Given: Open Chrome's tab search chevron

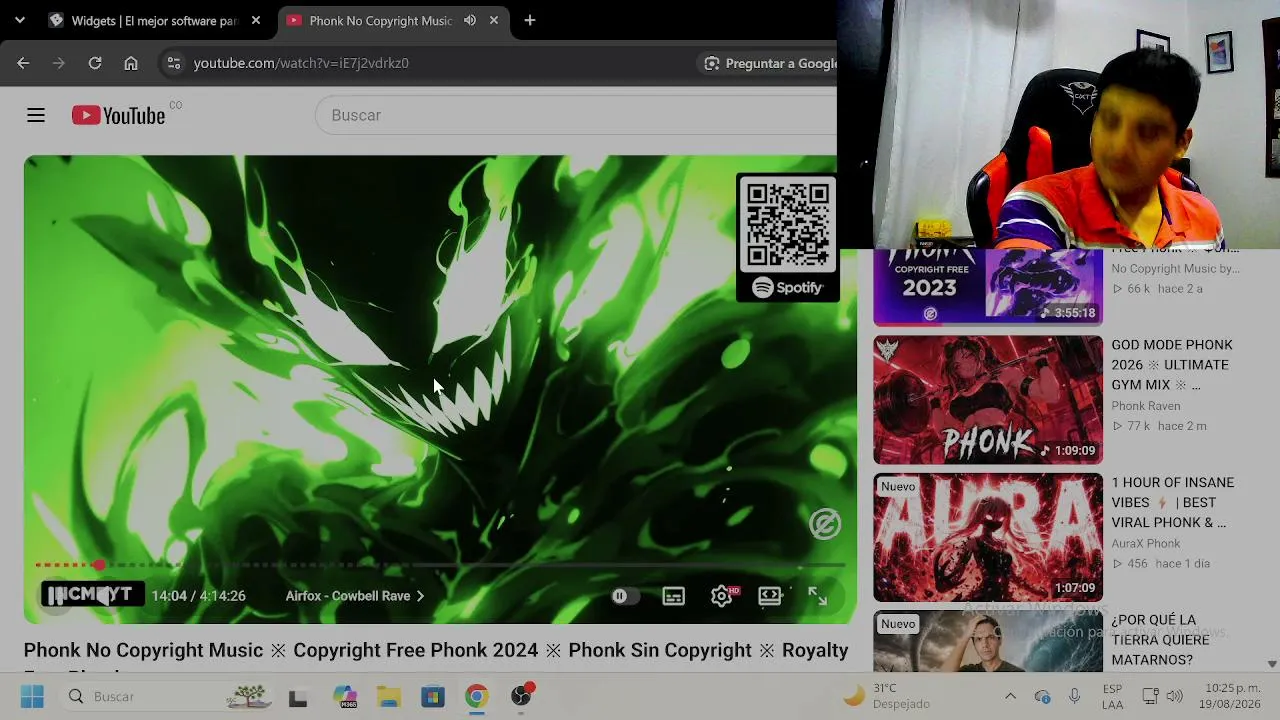Looking at the screenshot, I should [x=20, y=20].
